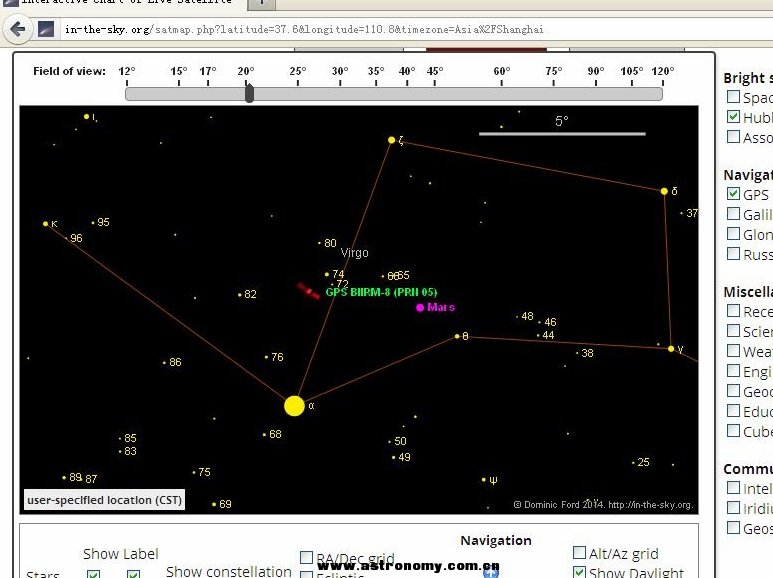Enable the Geodetic checkbox

pos(734,391)
